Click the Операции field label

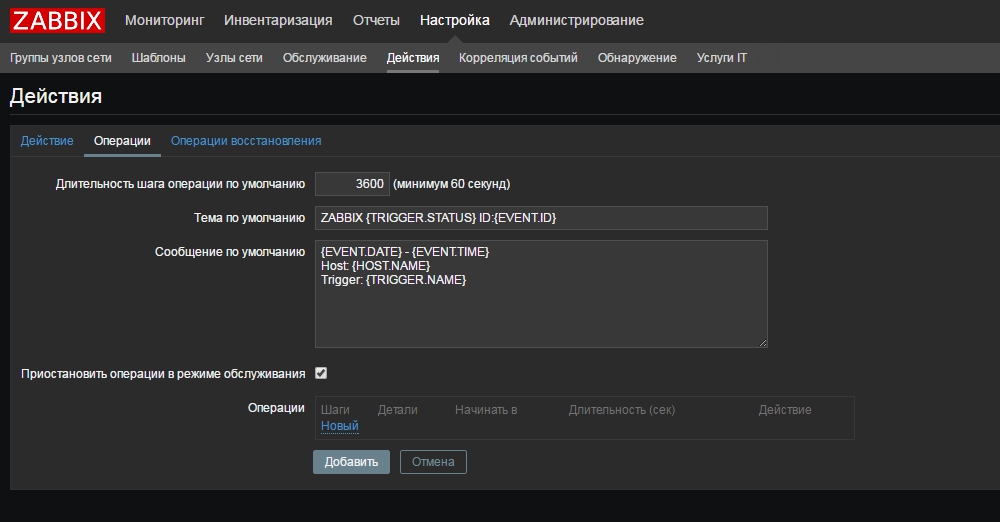click(276, 408)
